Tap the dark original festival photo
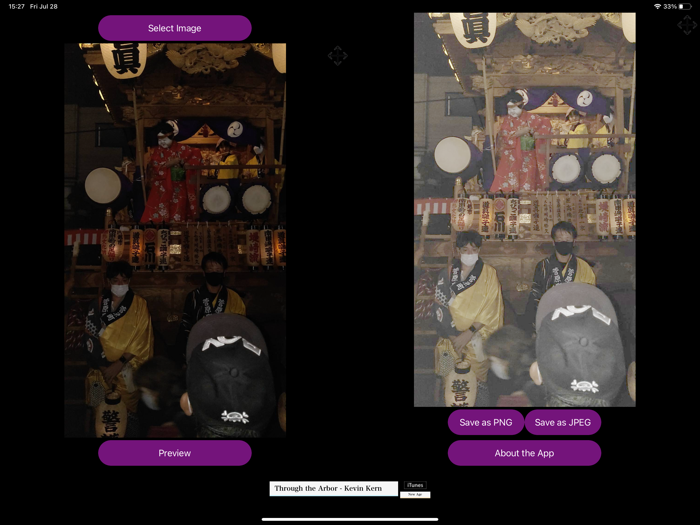Screen dimensions: 700x525 coord(175,240)
